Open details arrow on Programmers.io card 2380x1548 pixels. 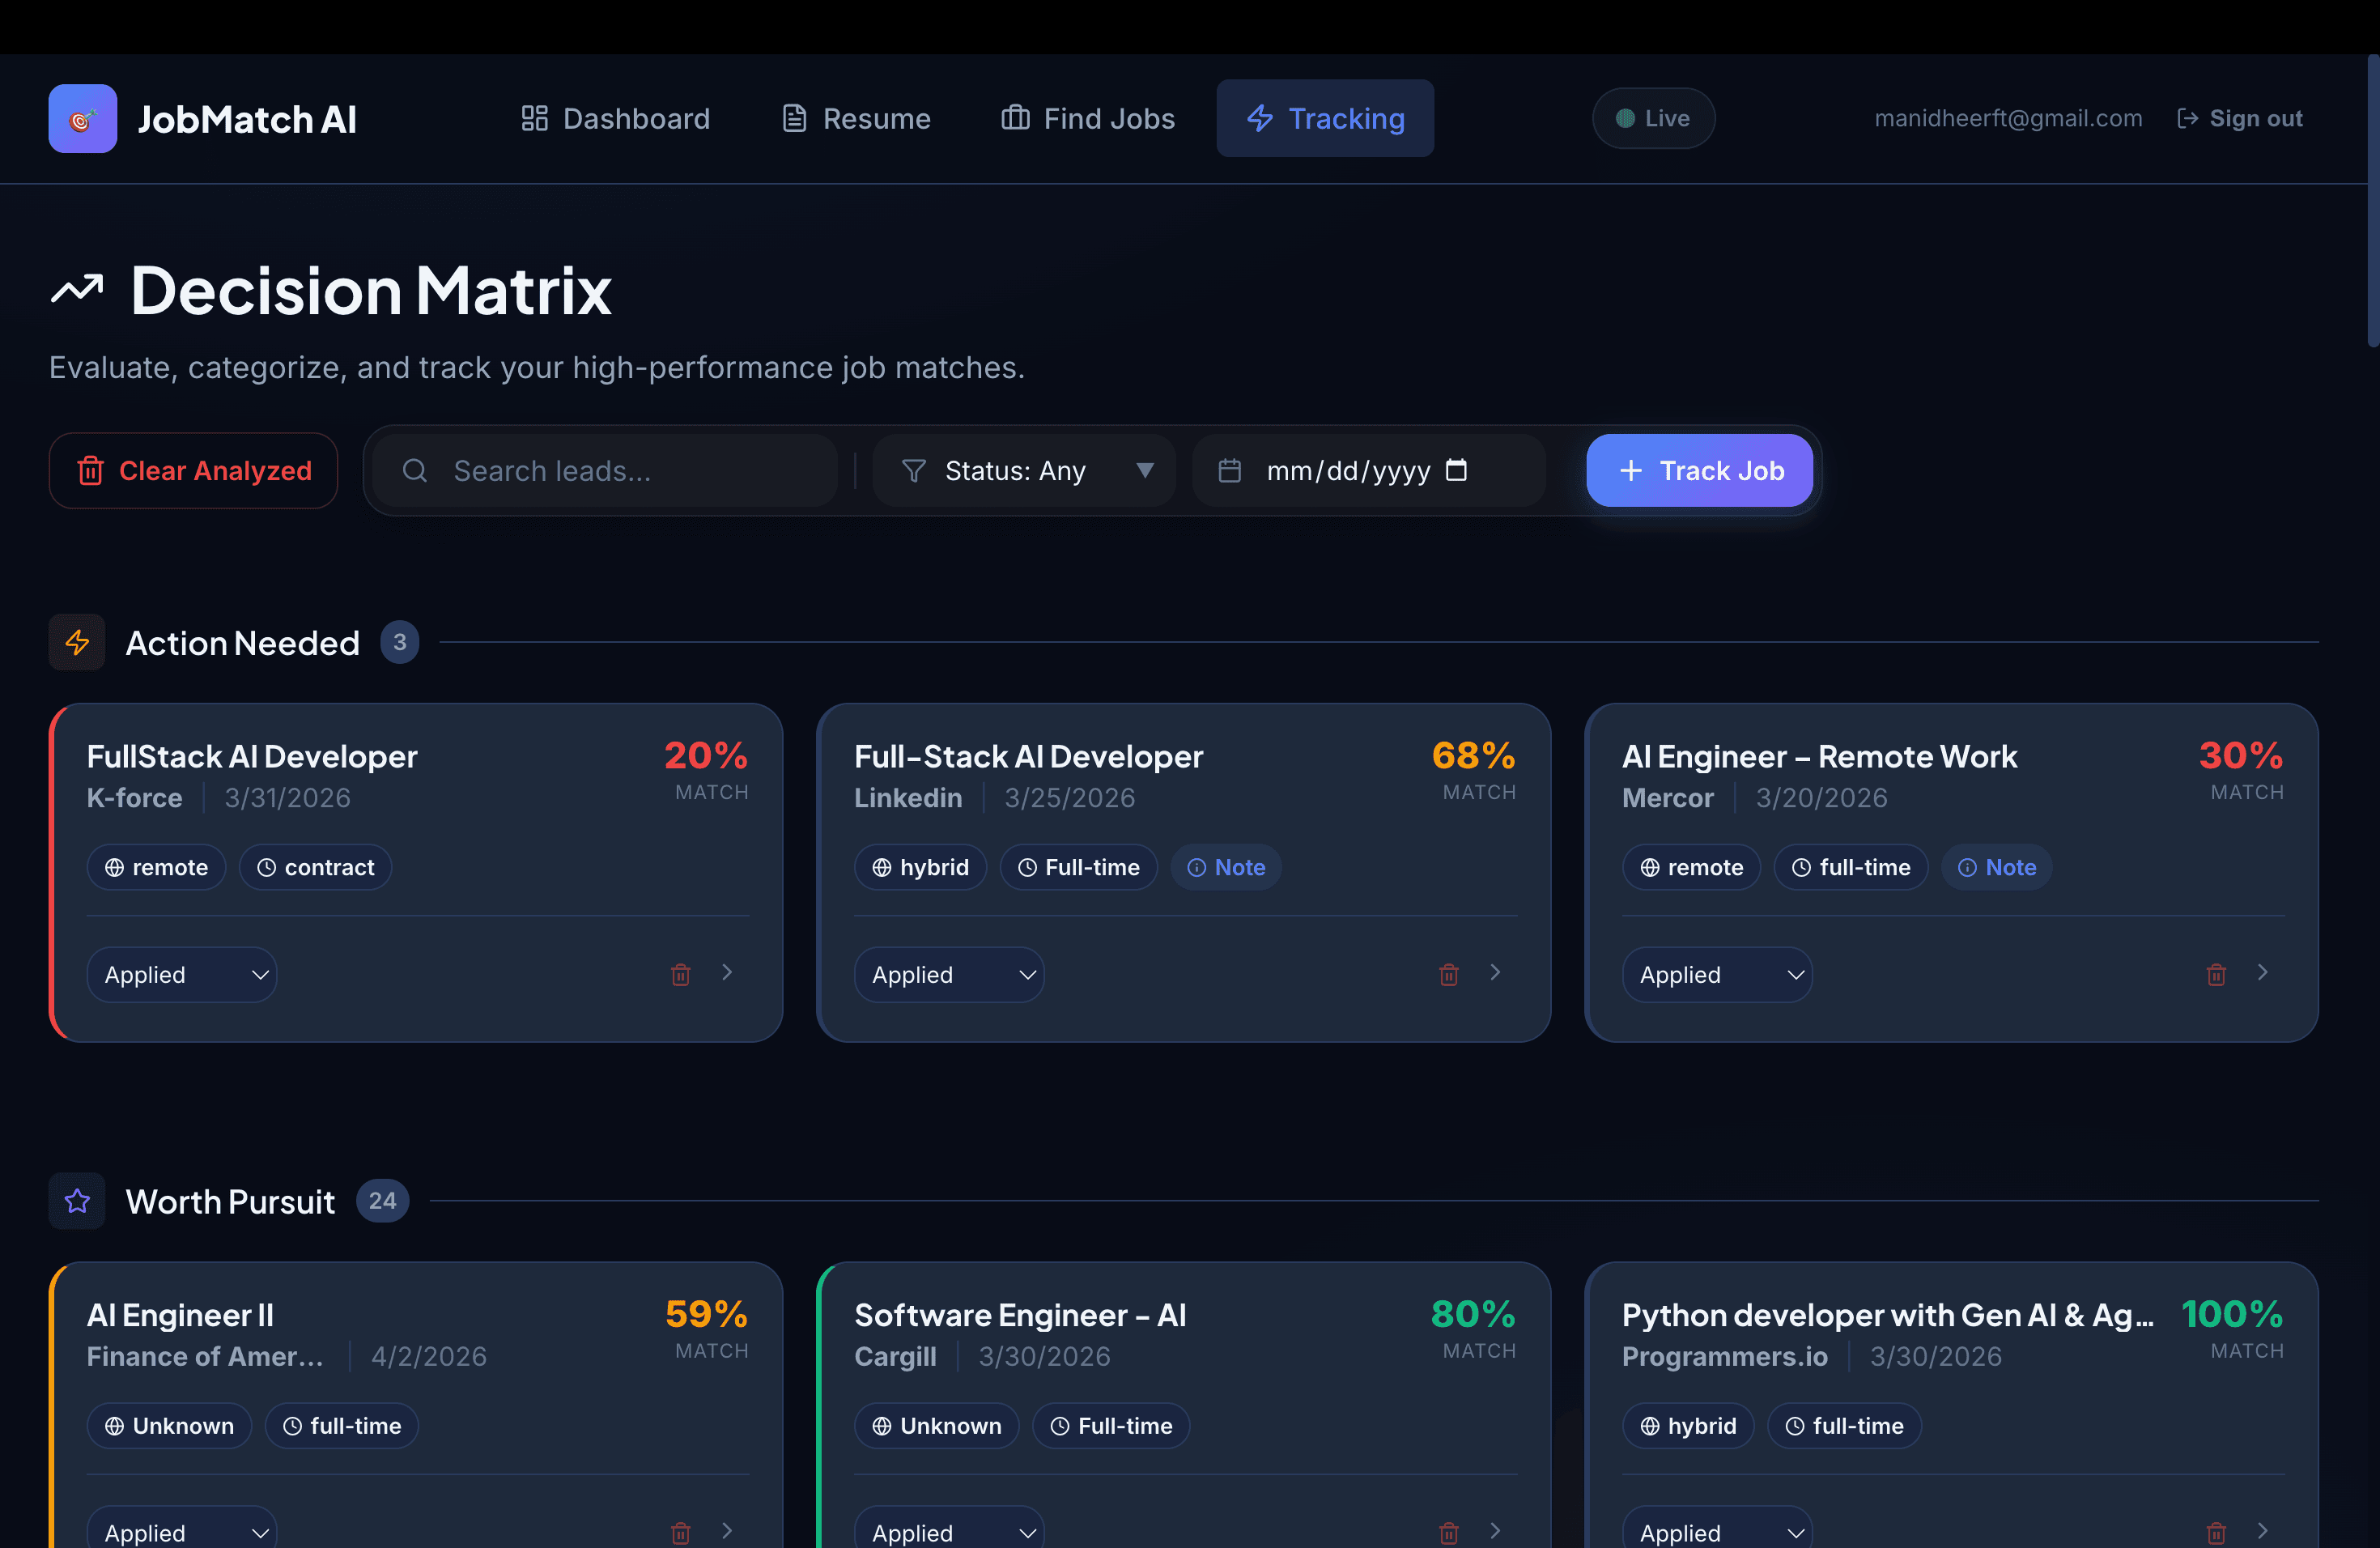tap(2263, 1531)
